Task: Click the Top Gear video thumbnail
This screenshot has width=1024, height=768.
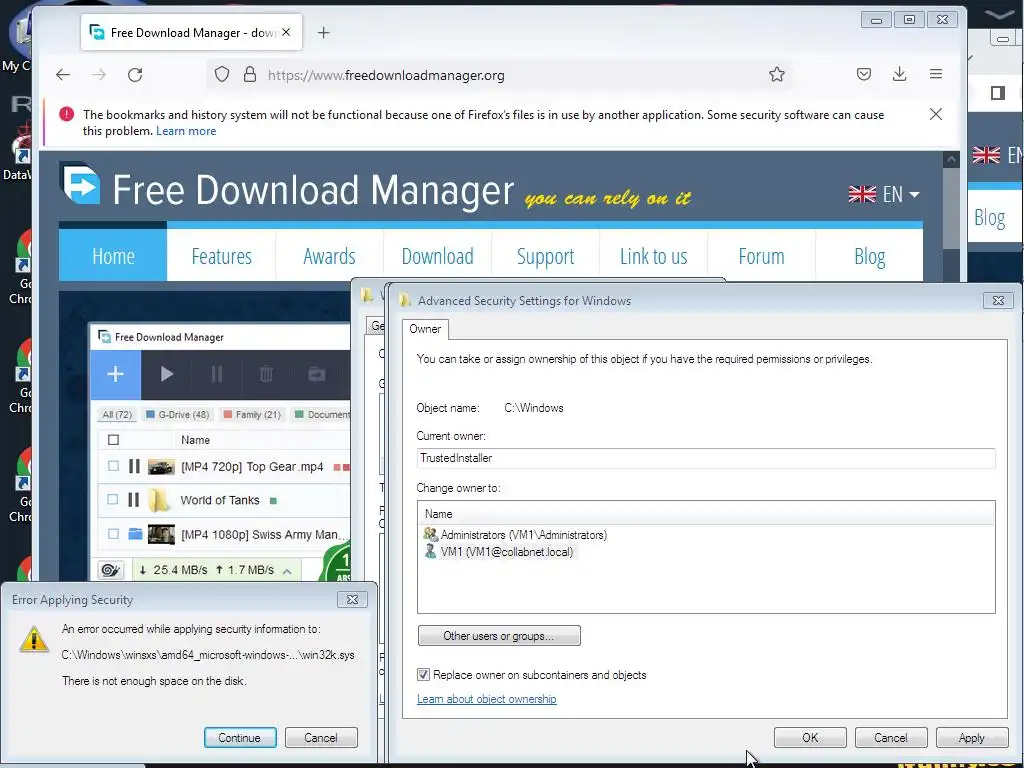Action: (161, 466)
